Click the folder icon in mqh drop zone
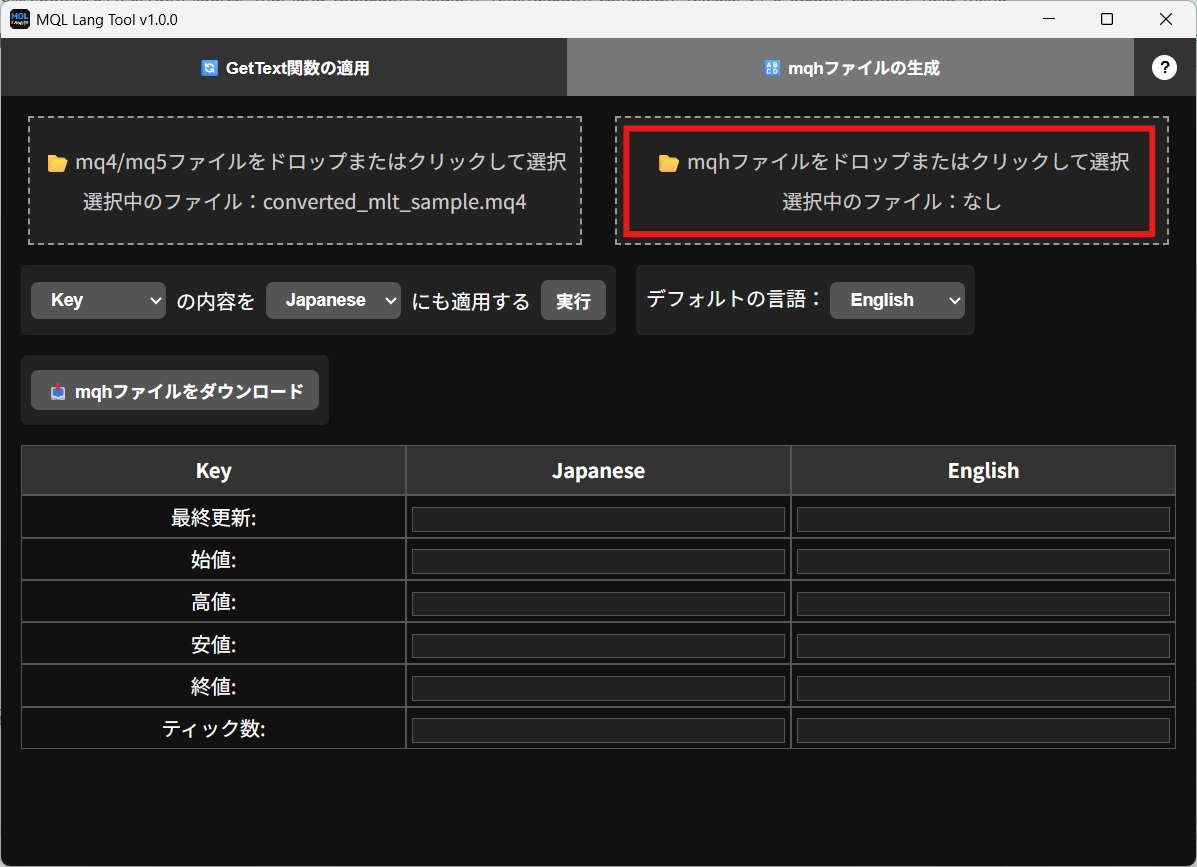Image resolution: width=1197 pixels, height=867 pixels. [669, 163]
